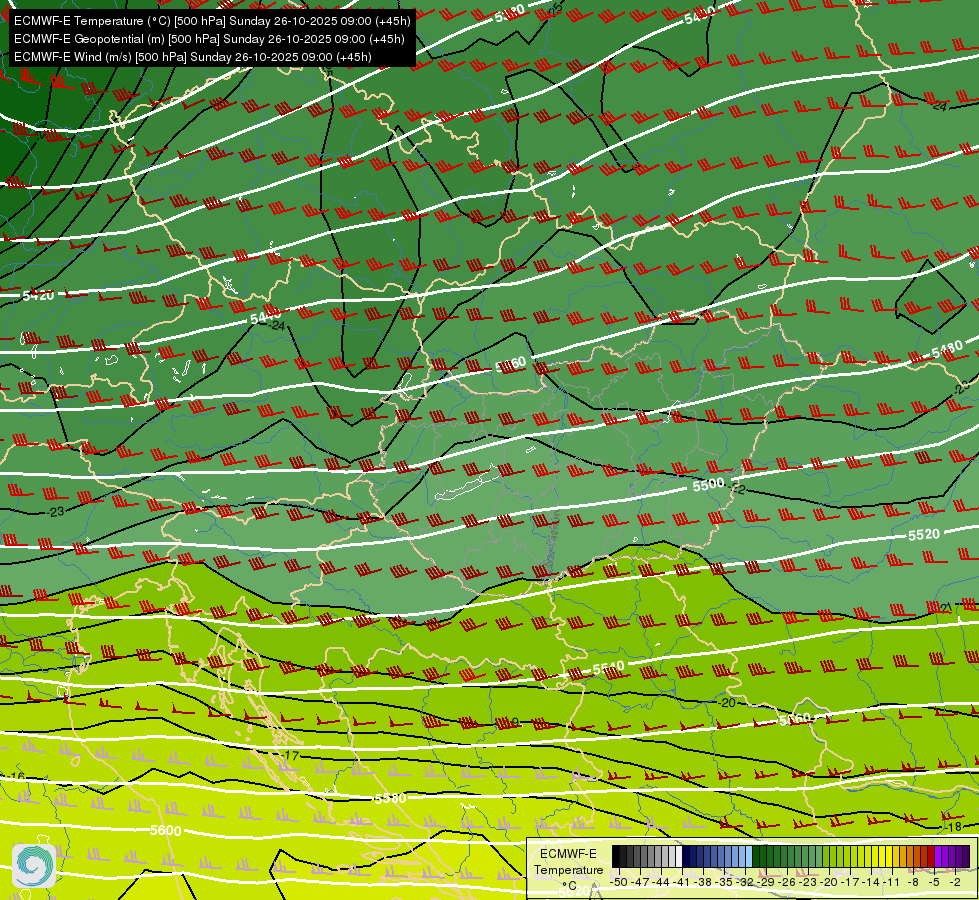The width and height of the screenshot is (979, 900).
Task: Click the -20 isotherm label on the map
Action: (727, 703)
